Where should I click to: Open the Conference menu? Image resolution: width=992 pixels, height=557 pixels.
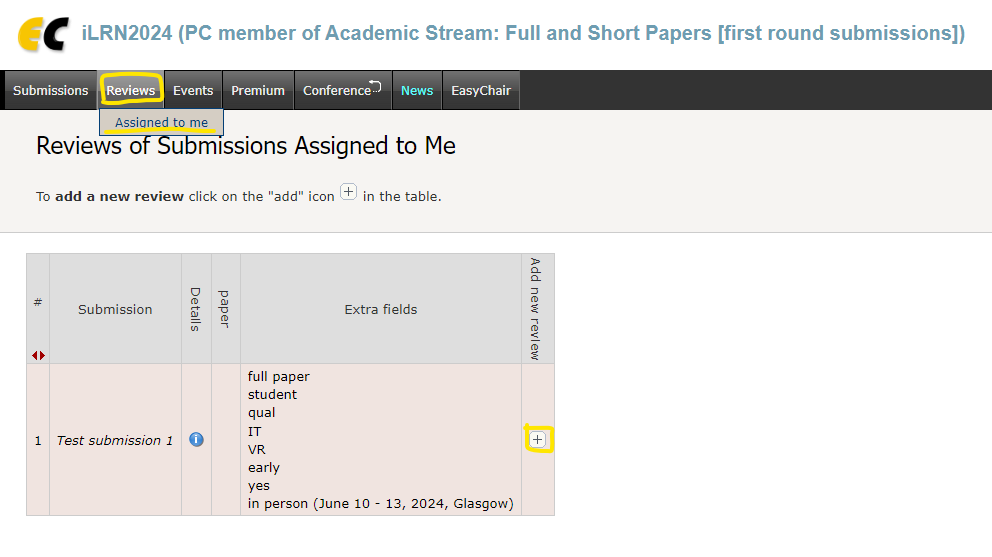tap(336, 90)
